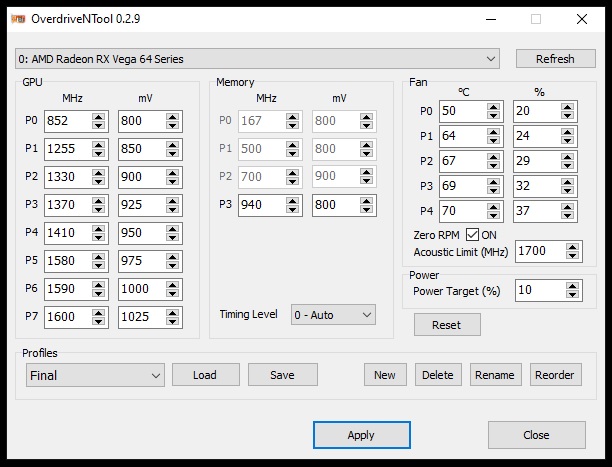Viewport: 612px width, 467px height.
Task: Increase GPU P5 mV with up arrow
Action: [172, 257]
